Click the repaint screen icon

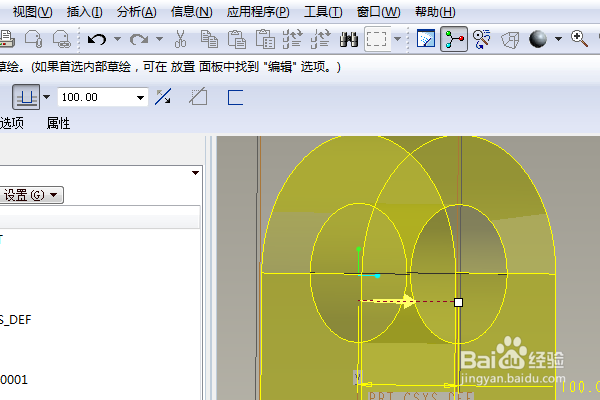coord(426,39)
